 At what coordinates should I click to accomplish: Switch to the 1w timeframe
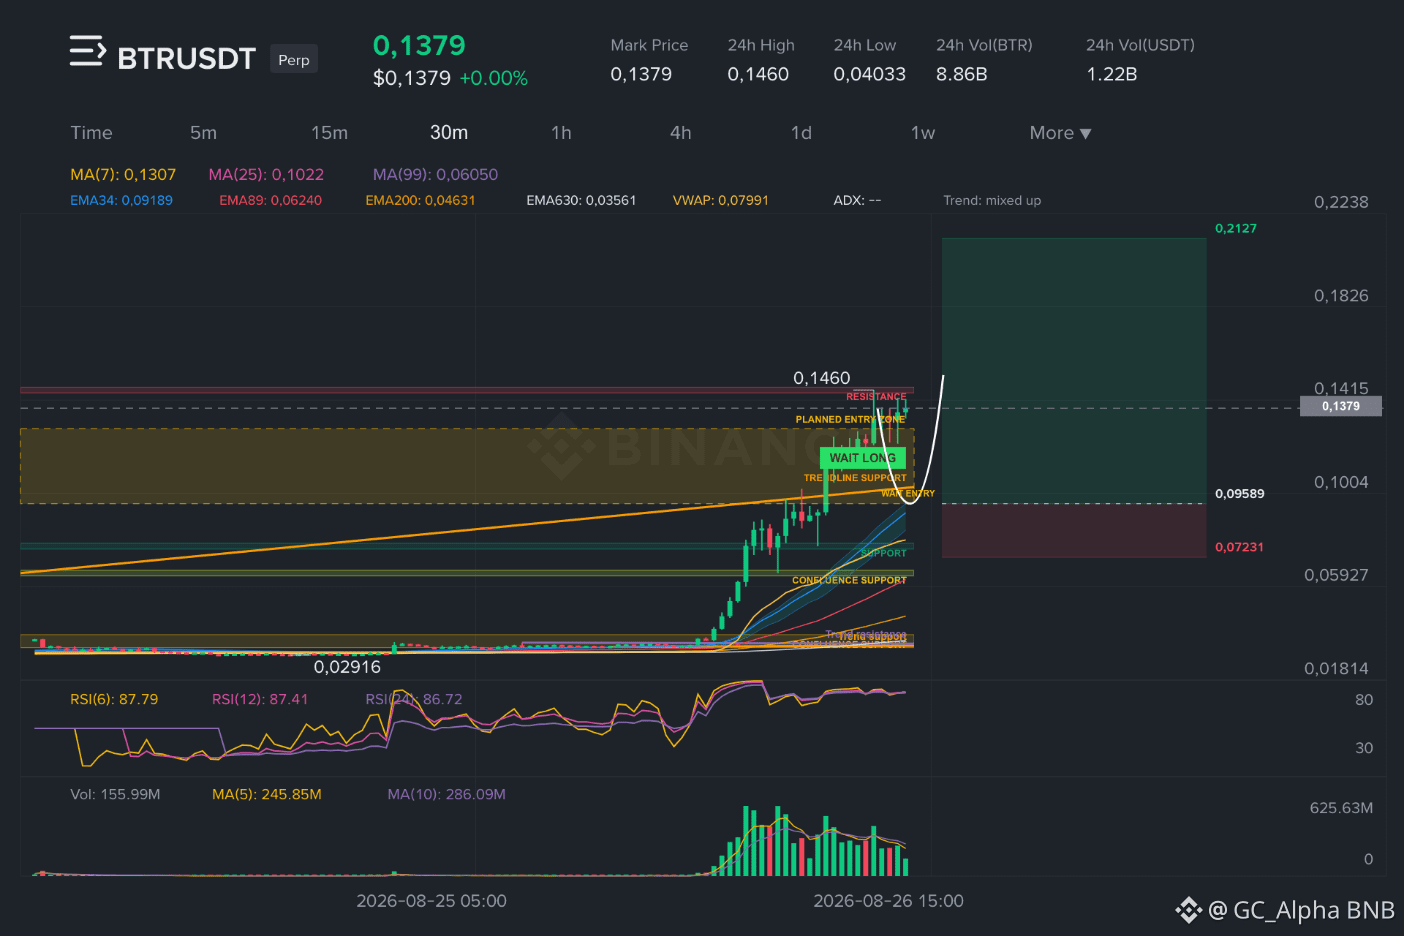point(923,133)
